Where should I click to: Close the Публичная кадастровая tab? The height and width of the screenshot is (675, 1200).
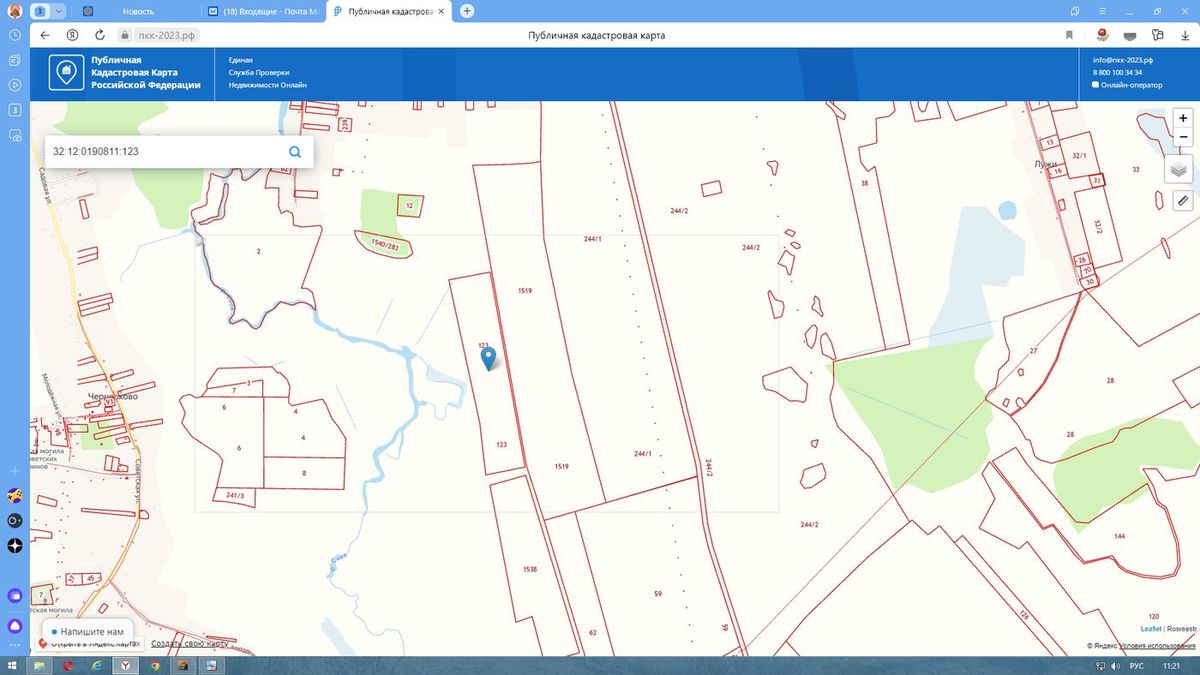(x=443, y=11)
